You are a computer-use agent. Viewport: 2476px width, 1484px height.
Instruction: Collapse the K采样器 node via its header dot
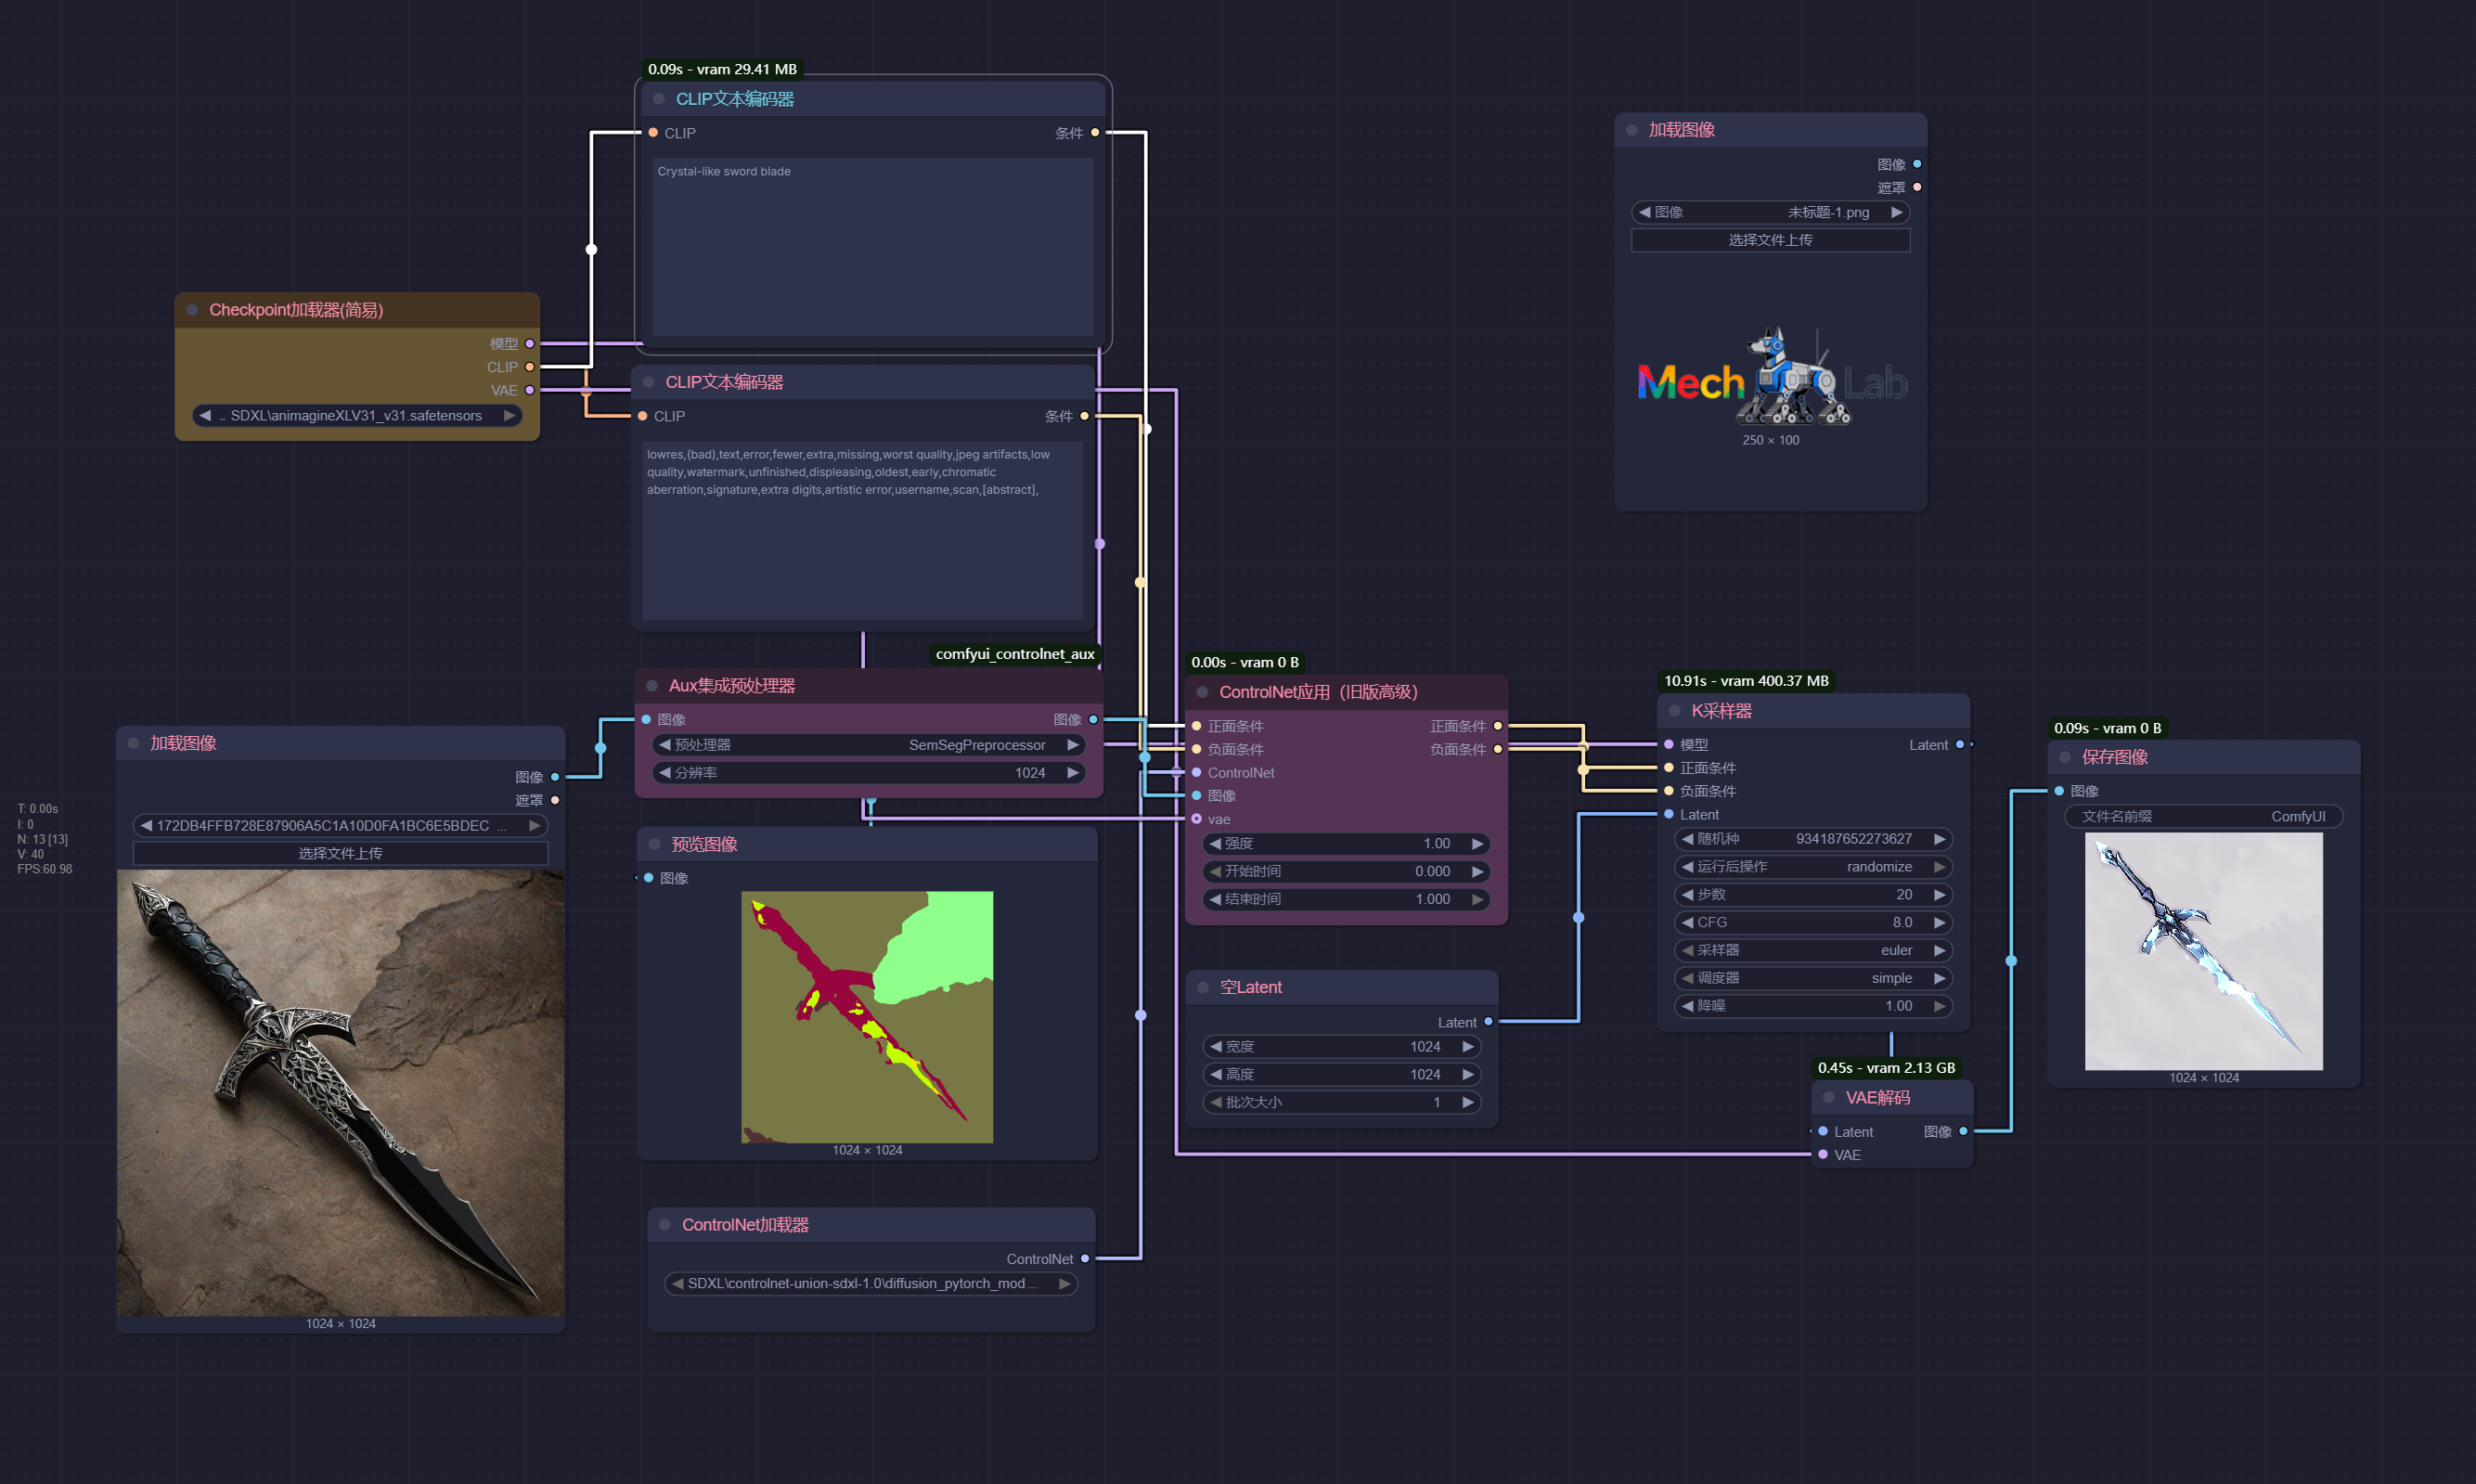1674,711
